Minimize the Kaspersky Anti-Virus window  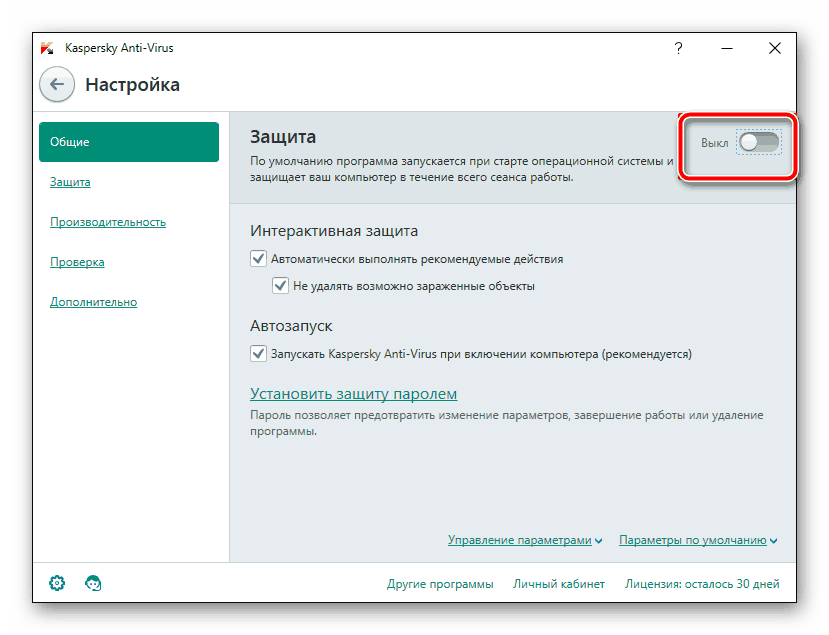(x=727, y=48)
